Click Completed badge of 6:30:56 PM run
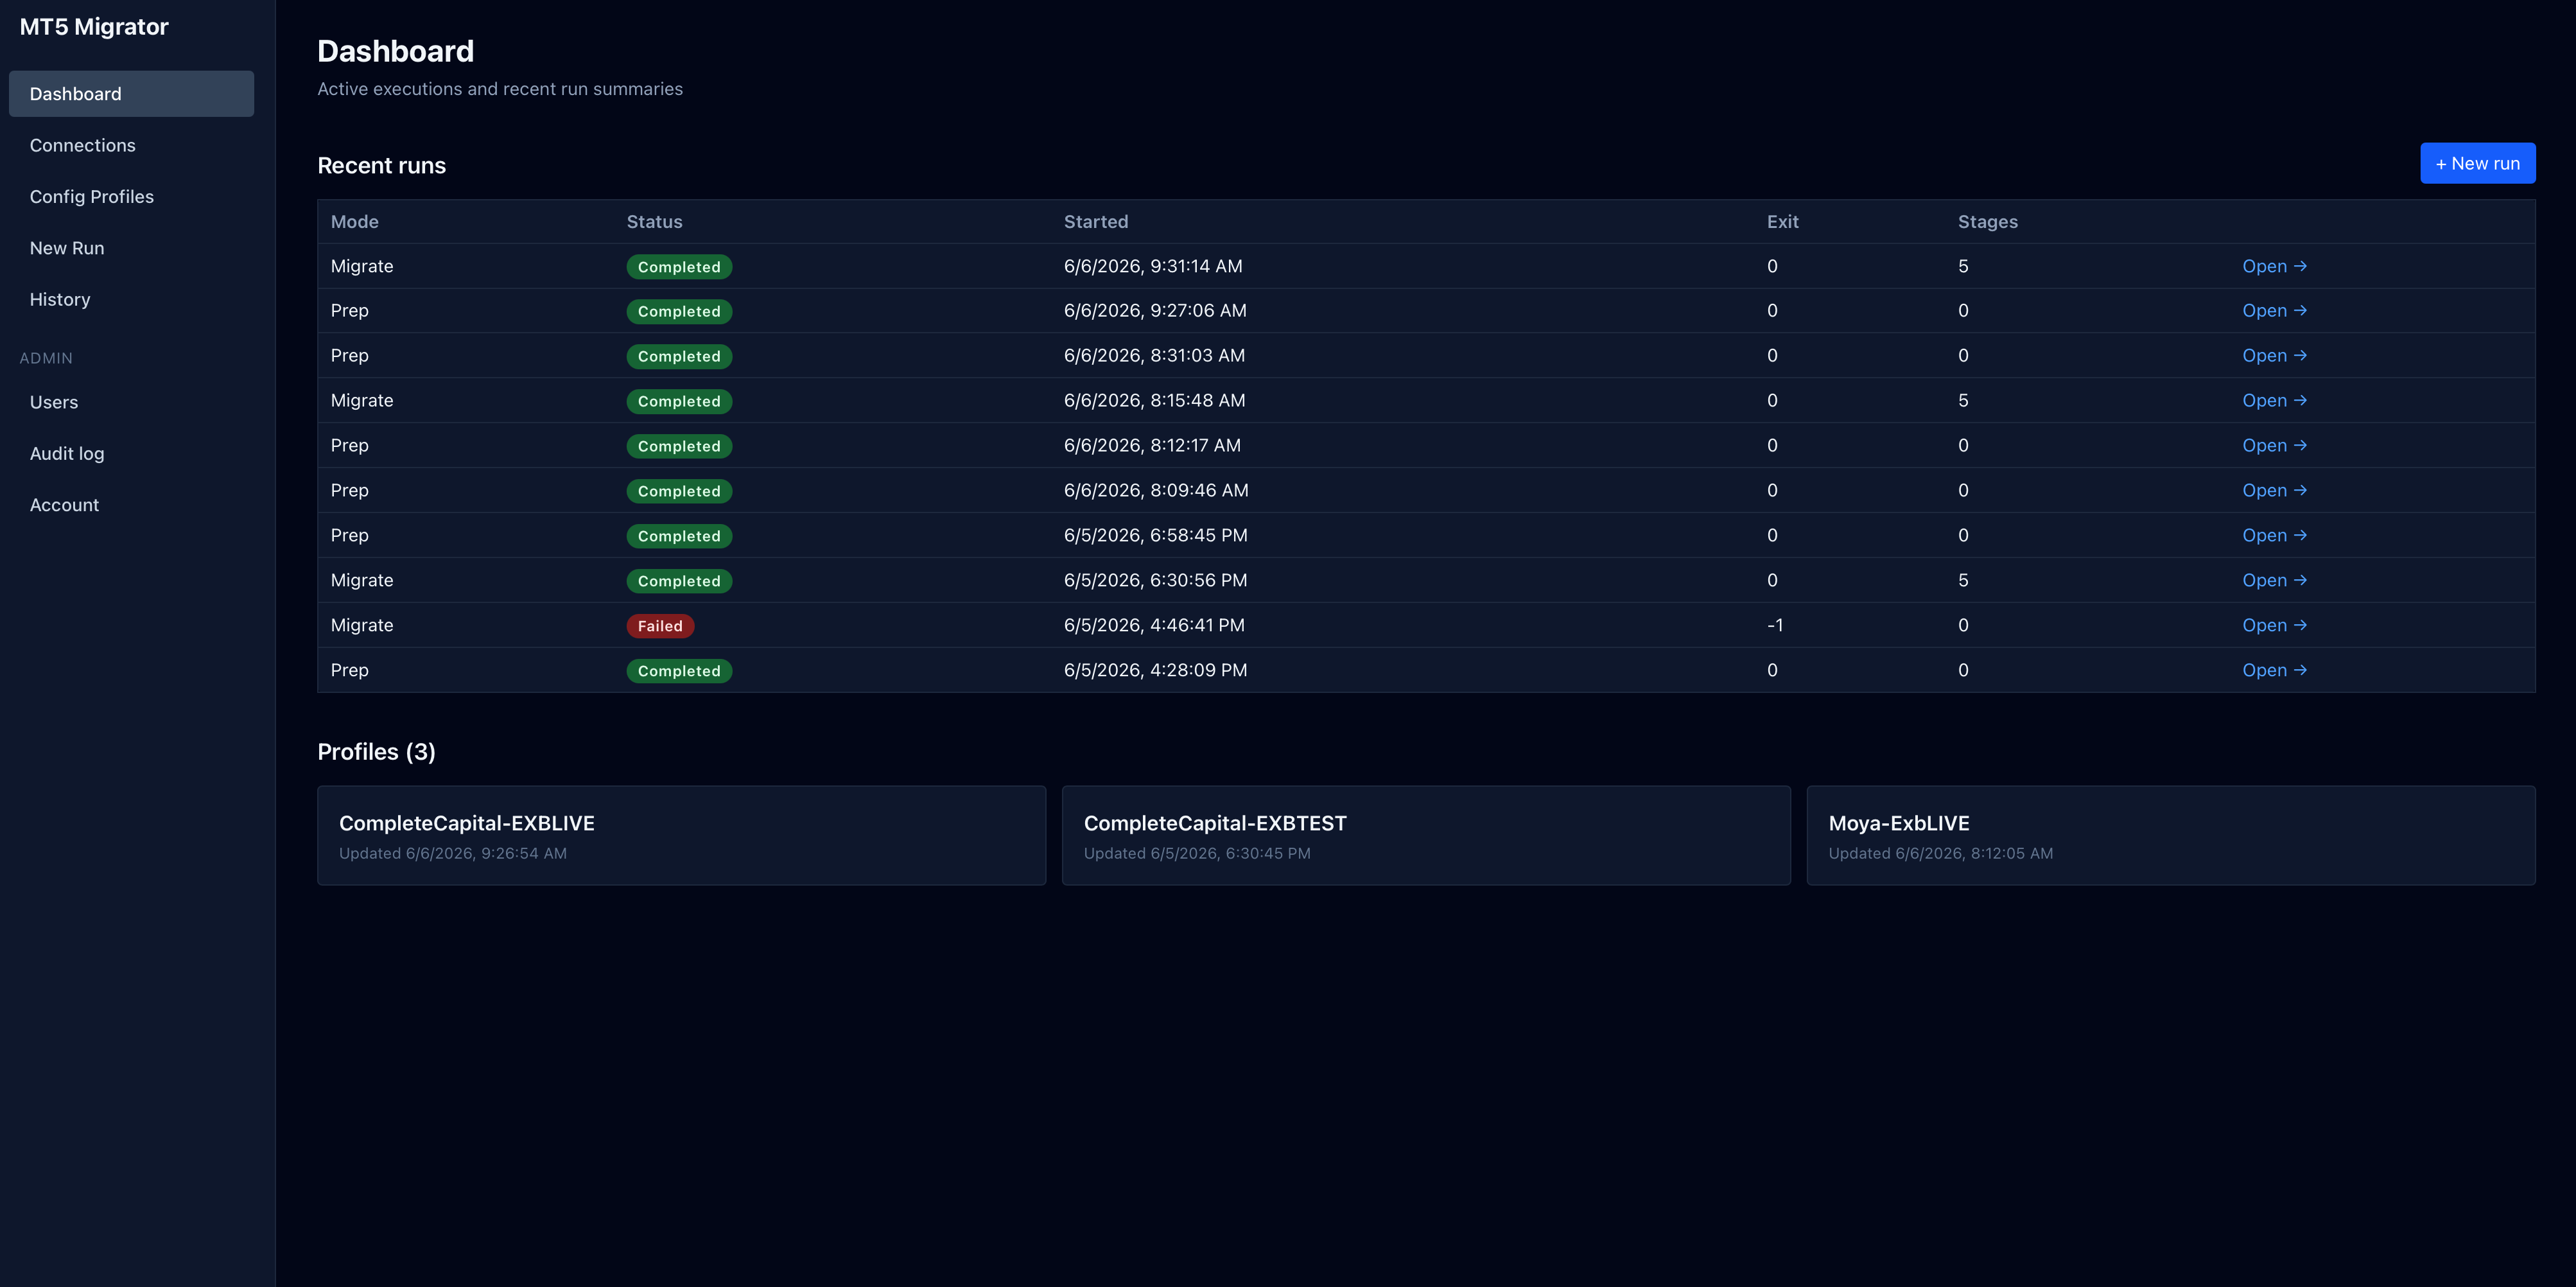Viewport: 2576px width, 1287px height. [x=679, y=581]
